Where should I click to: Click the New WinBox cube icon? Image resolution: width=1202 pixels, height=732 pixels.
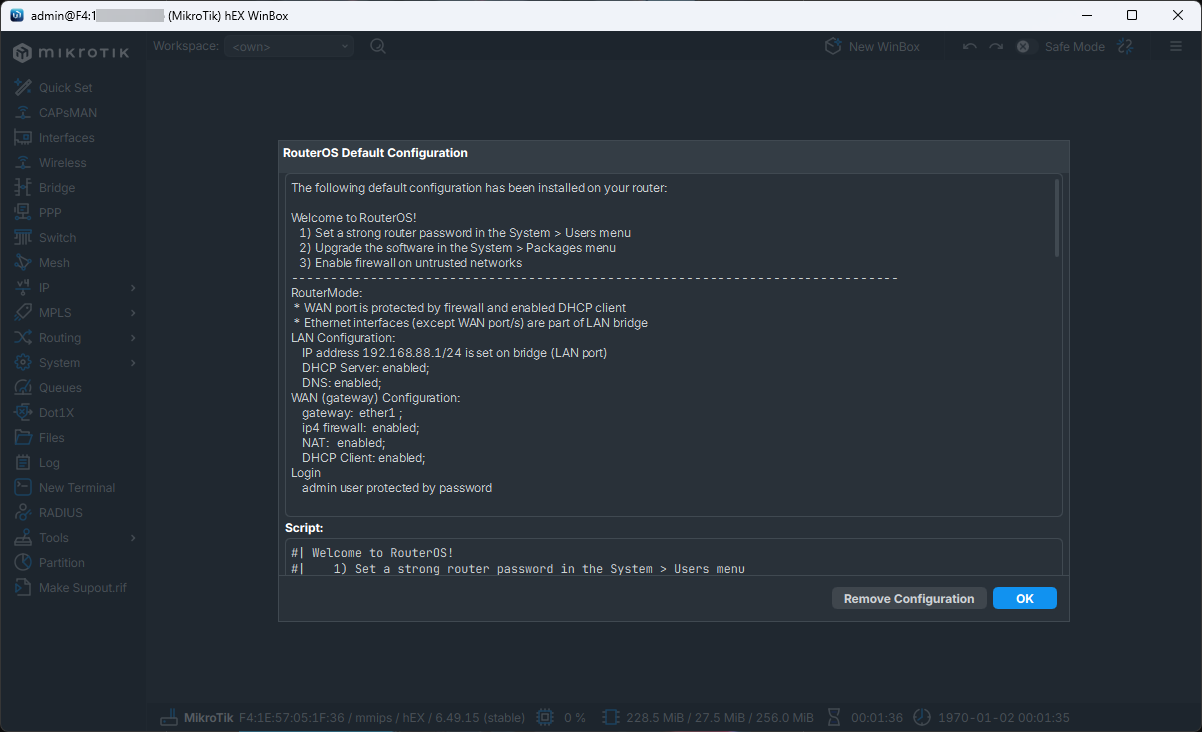tap(833, 47)
